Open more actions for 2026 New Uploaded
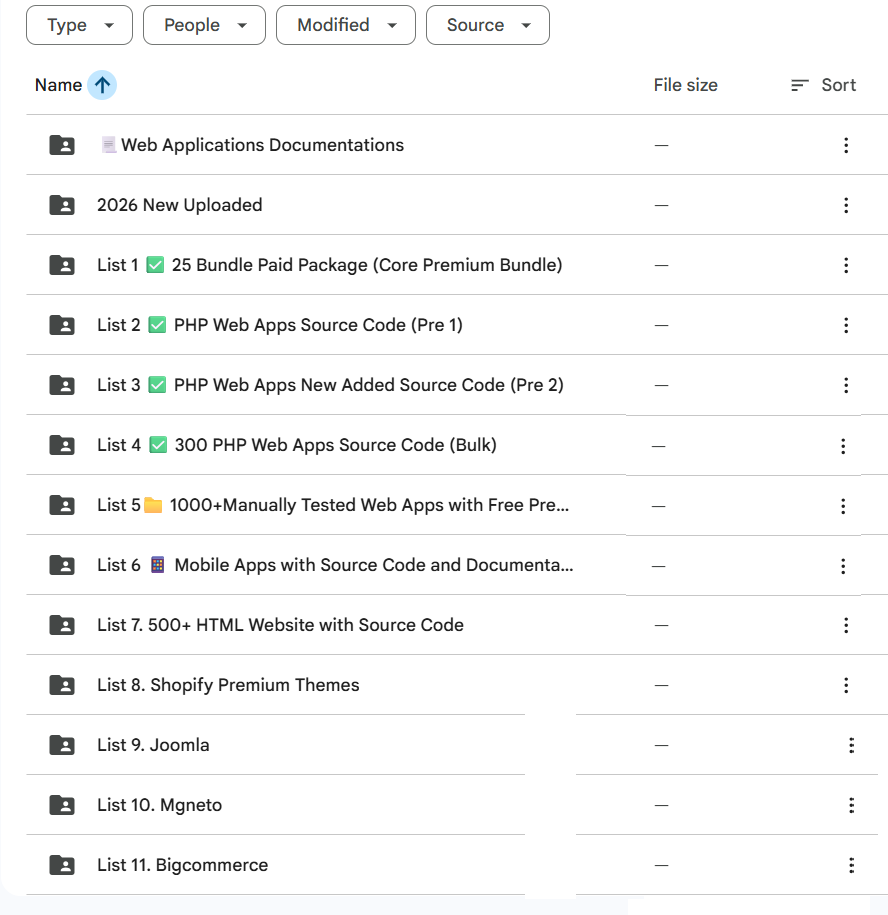The height and width of the screenshot is (915, 888). click(846, 205)
